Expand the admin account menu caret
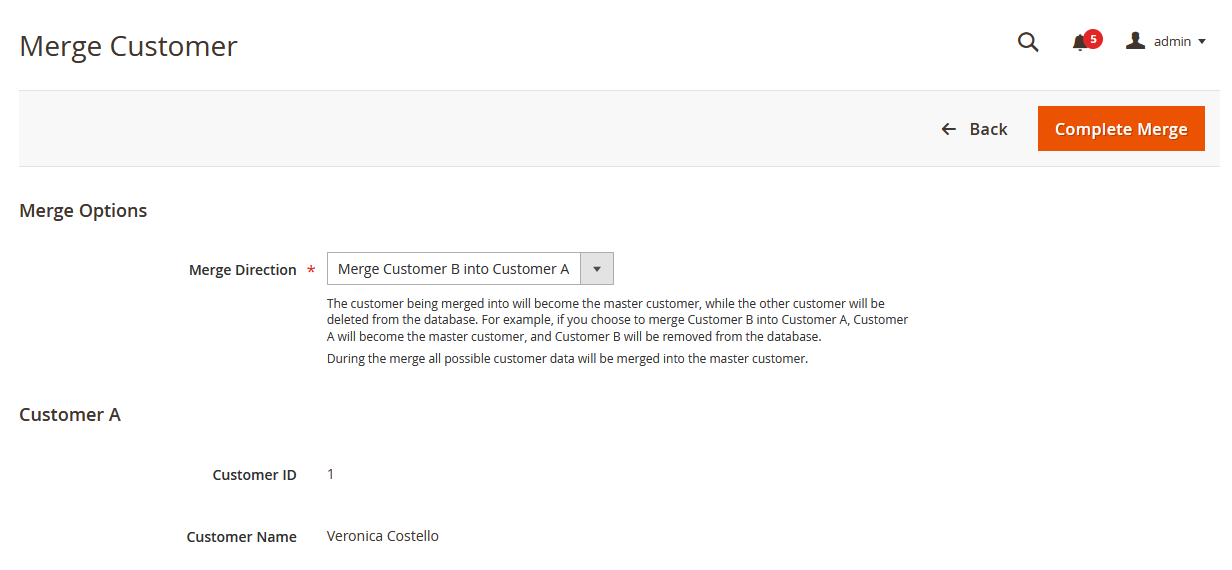Screen dimensions: 1232x570 pos(1202,42)
